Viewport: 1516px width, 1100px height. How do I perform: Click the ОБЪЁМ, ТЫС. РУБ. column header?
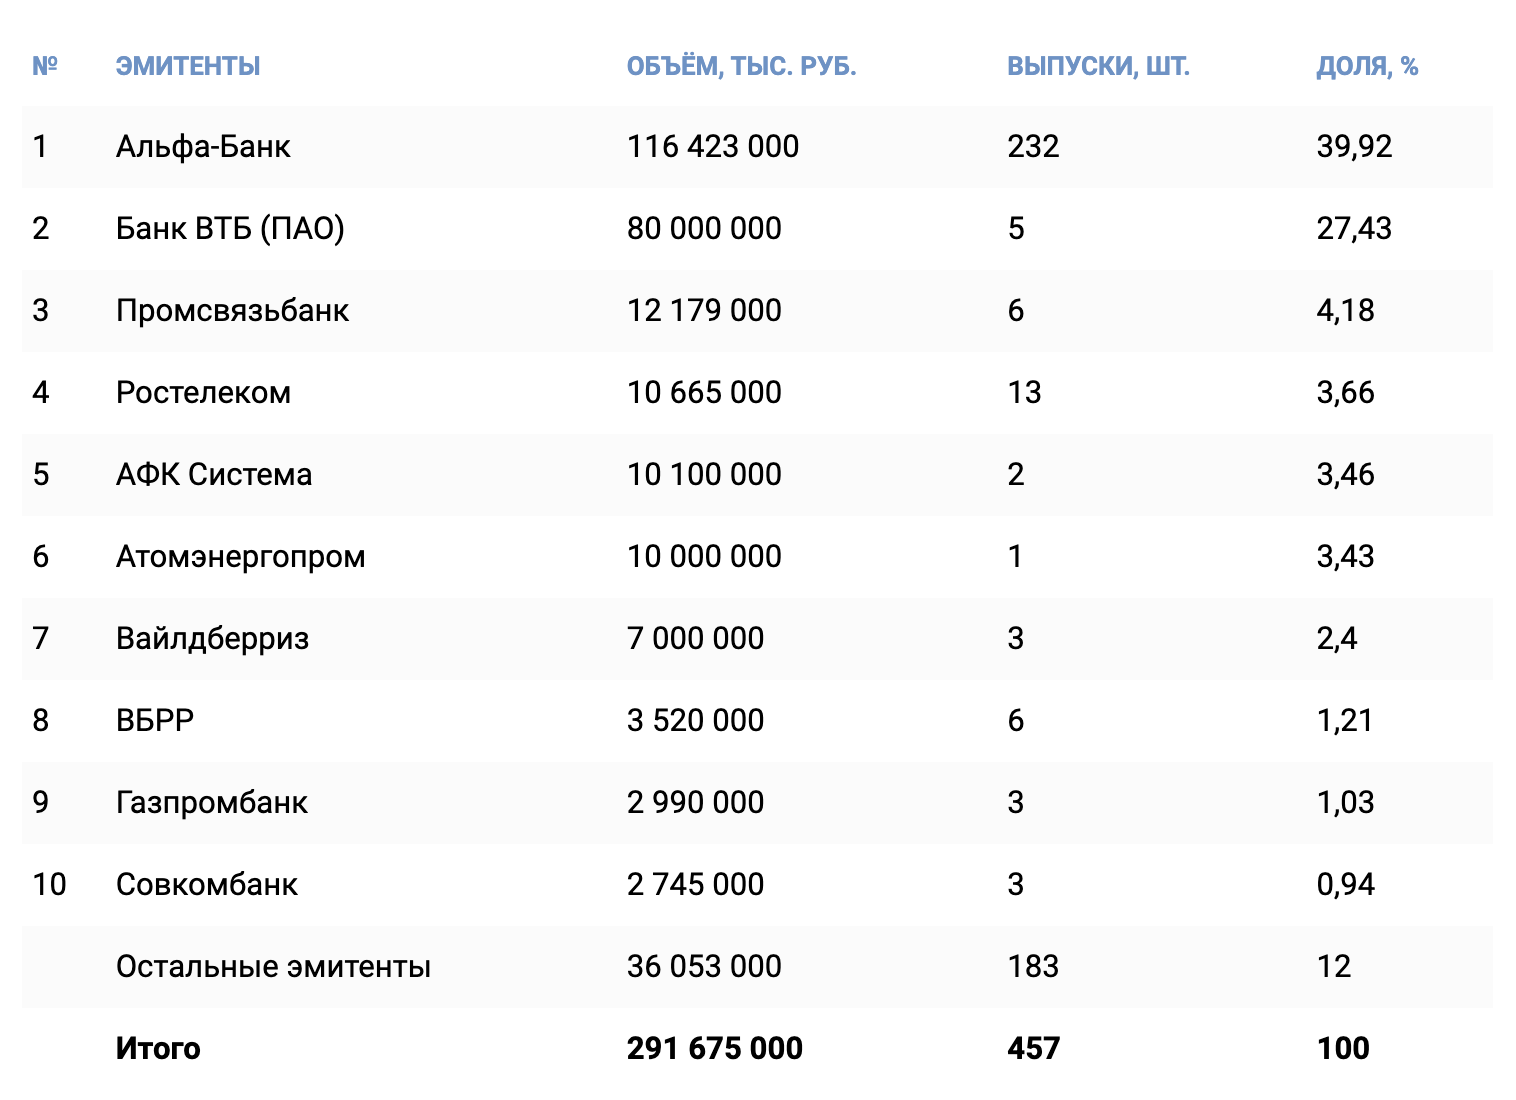[x=741, y=66]
